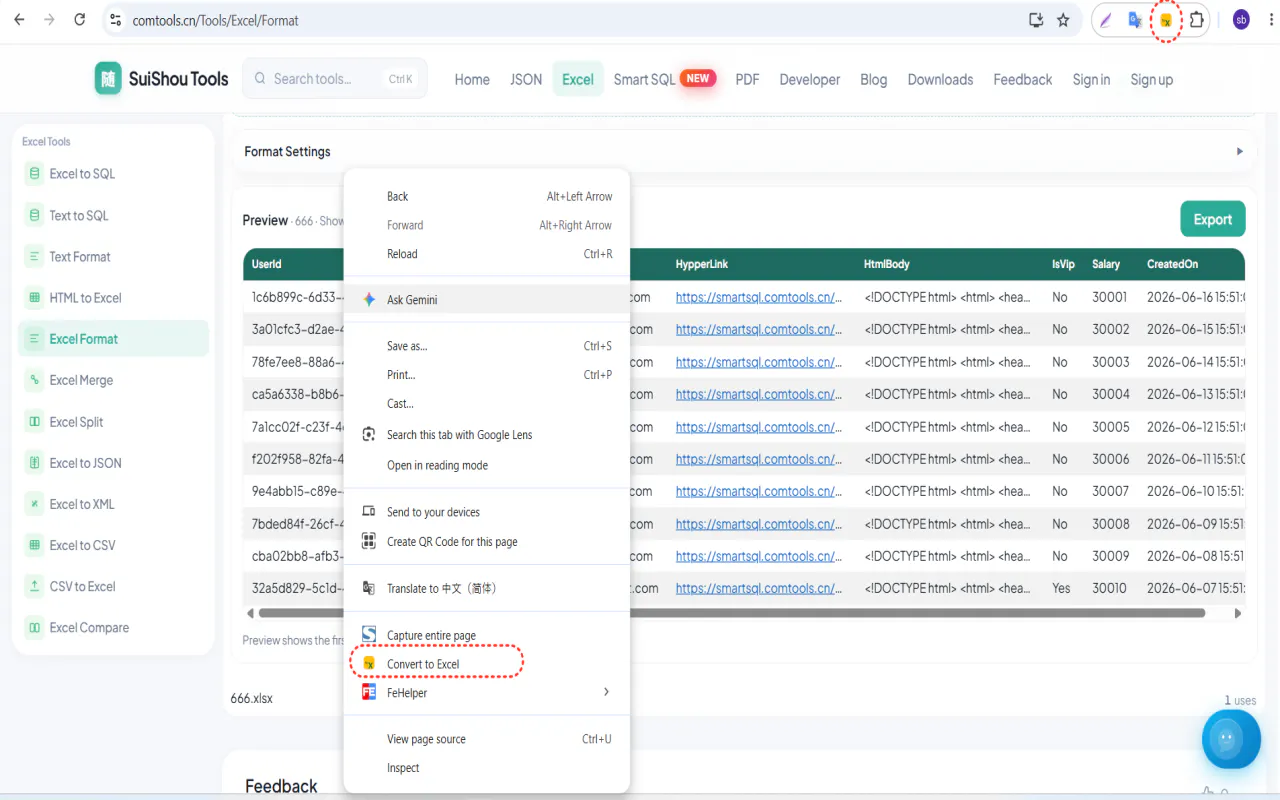Click the HtmlBody column header
The height and width of the screenshot is (800, 1280).
click(x=887, y=264)
